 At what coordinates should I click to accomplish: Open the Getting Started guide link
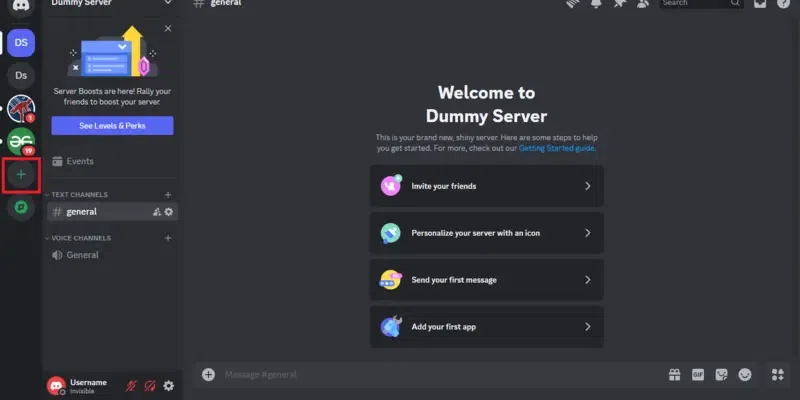pyautogui.click(x=557, y=148)
